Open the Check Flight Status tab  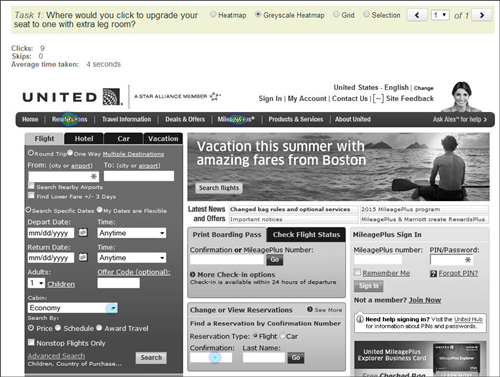(306, 235)
